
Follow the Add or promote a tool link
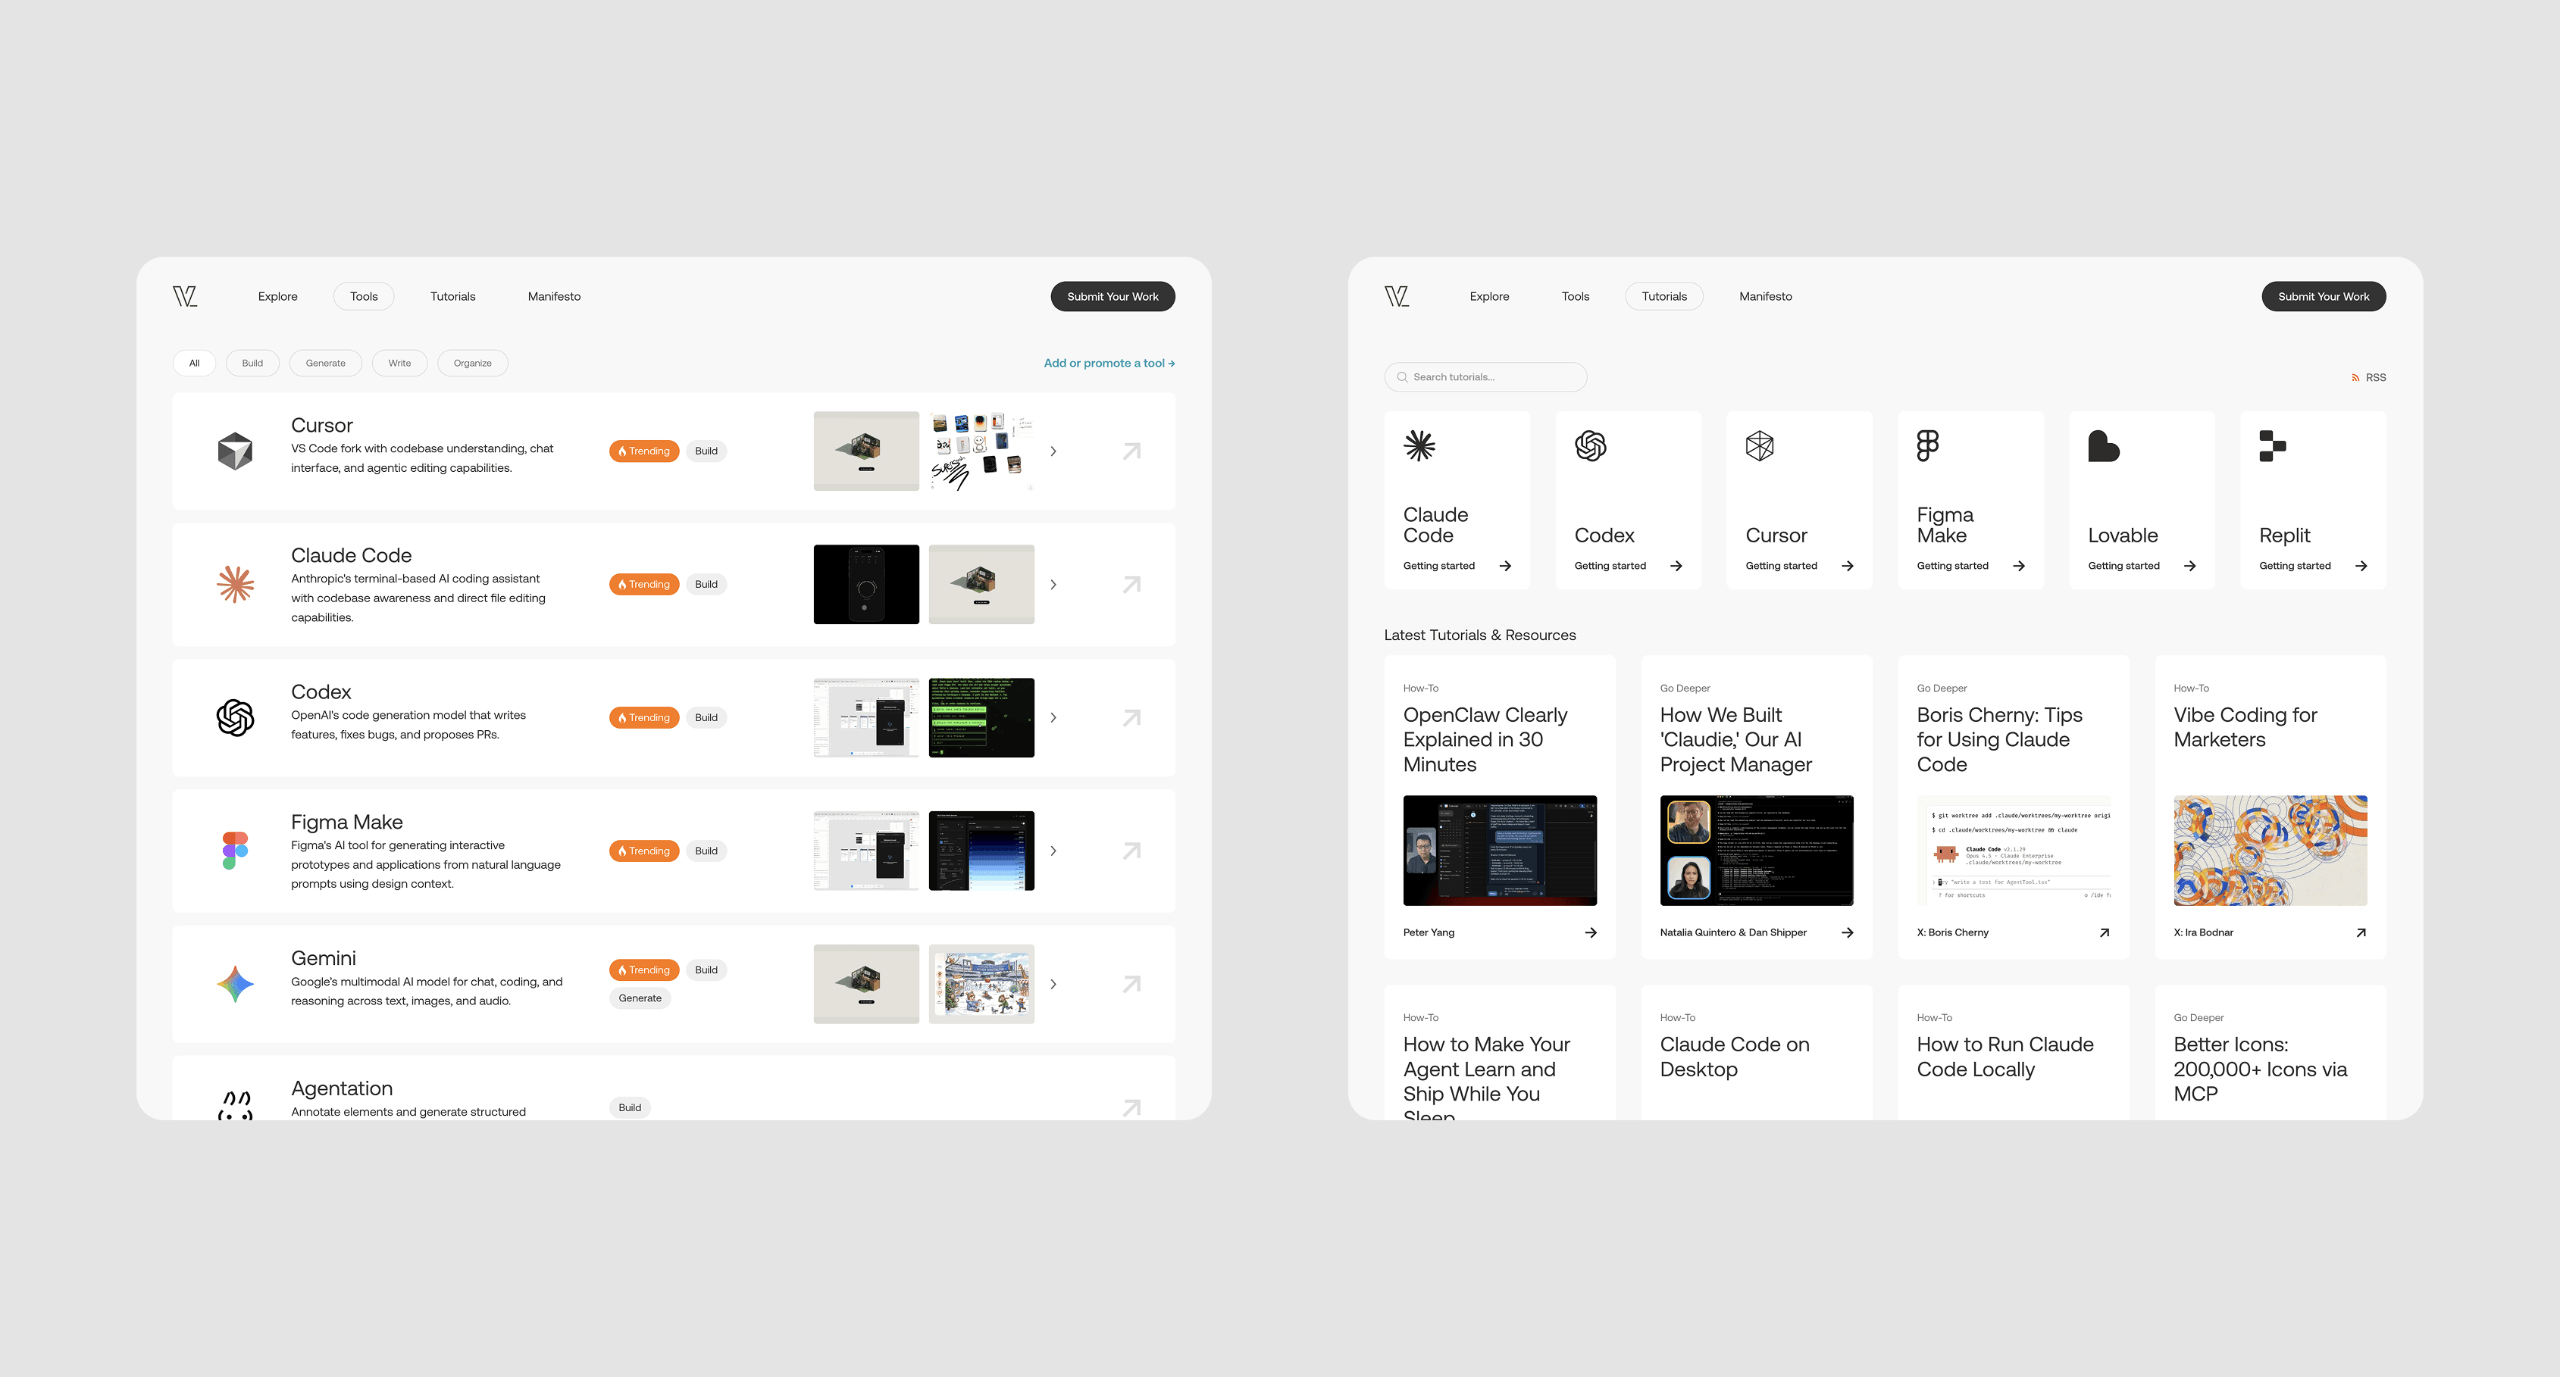pos(1109,363)
